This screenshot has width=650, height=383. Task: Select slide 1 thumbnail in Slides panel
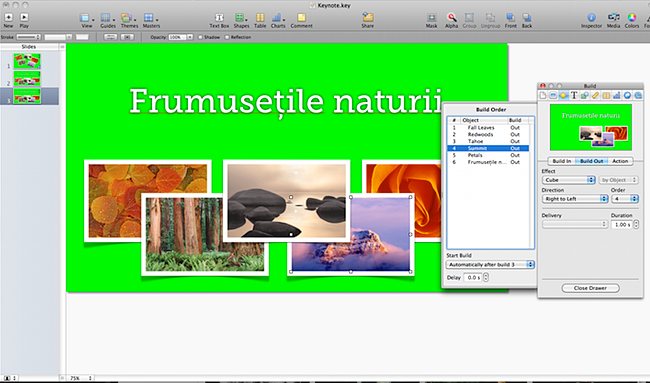point(27,61)
